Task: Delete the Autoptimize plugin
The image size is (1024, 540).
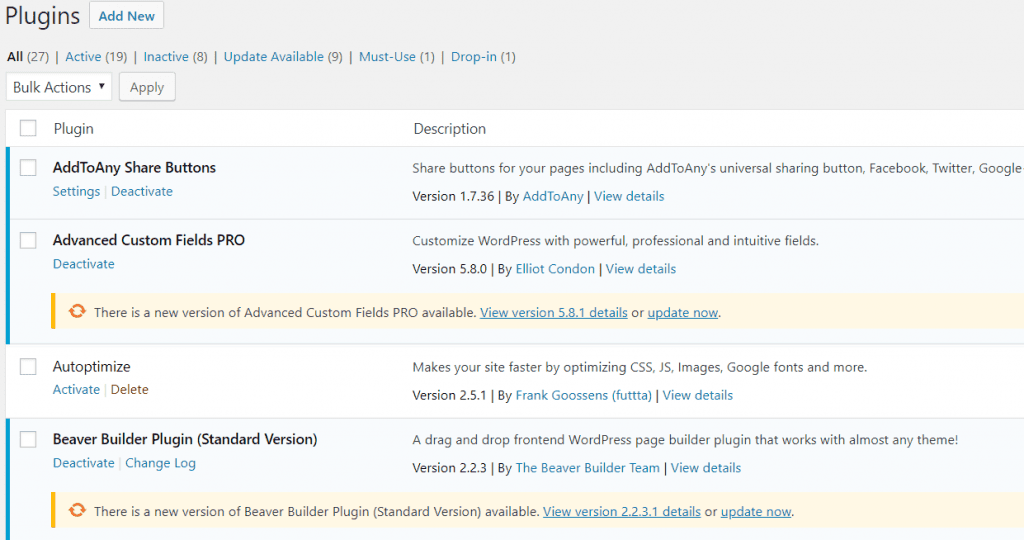Action: point(129,390)
